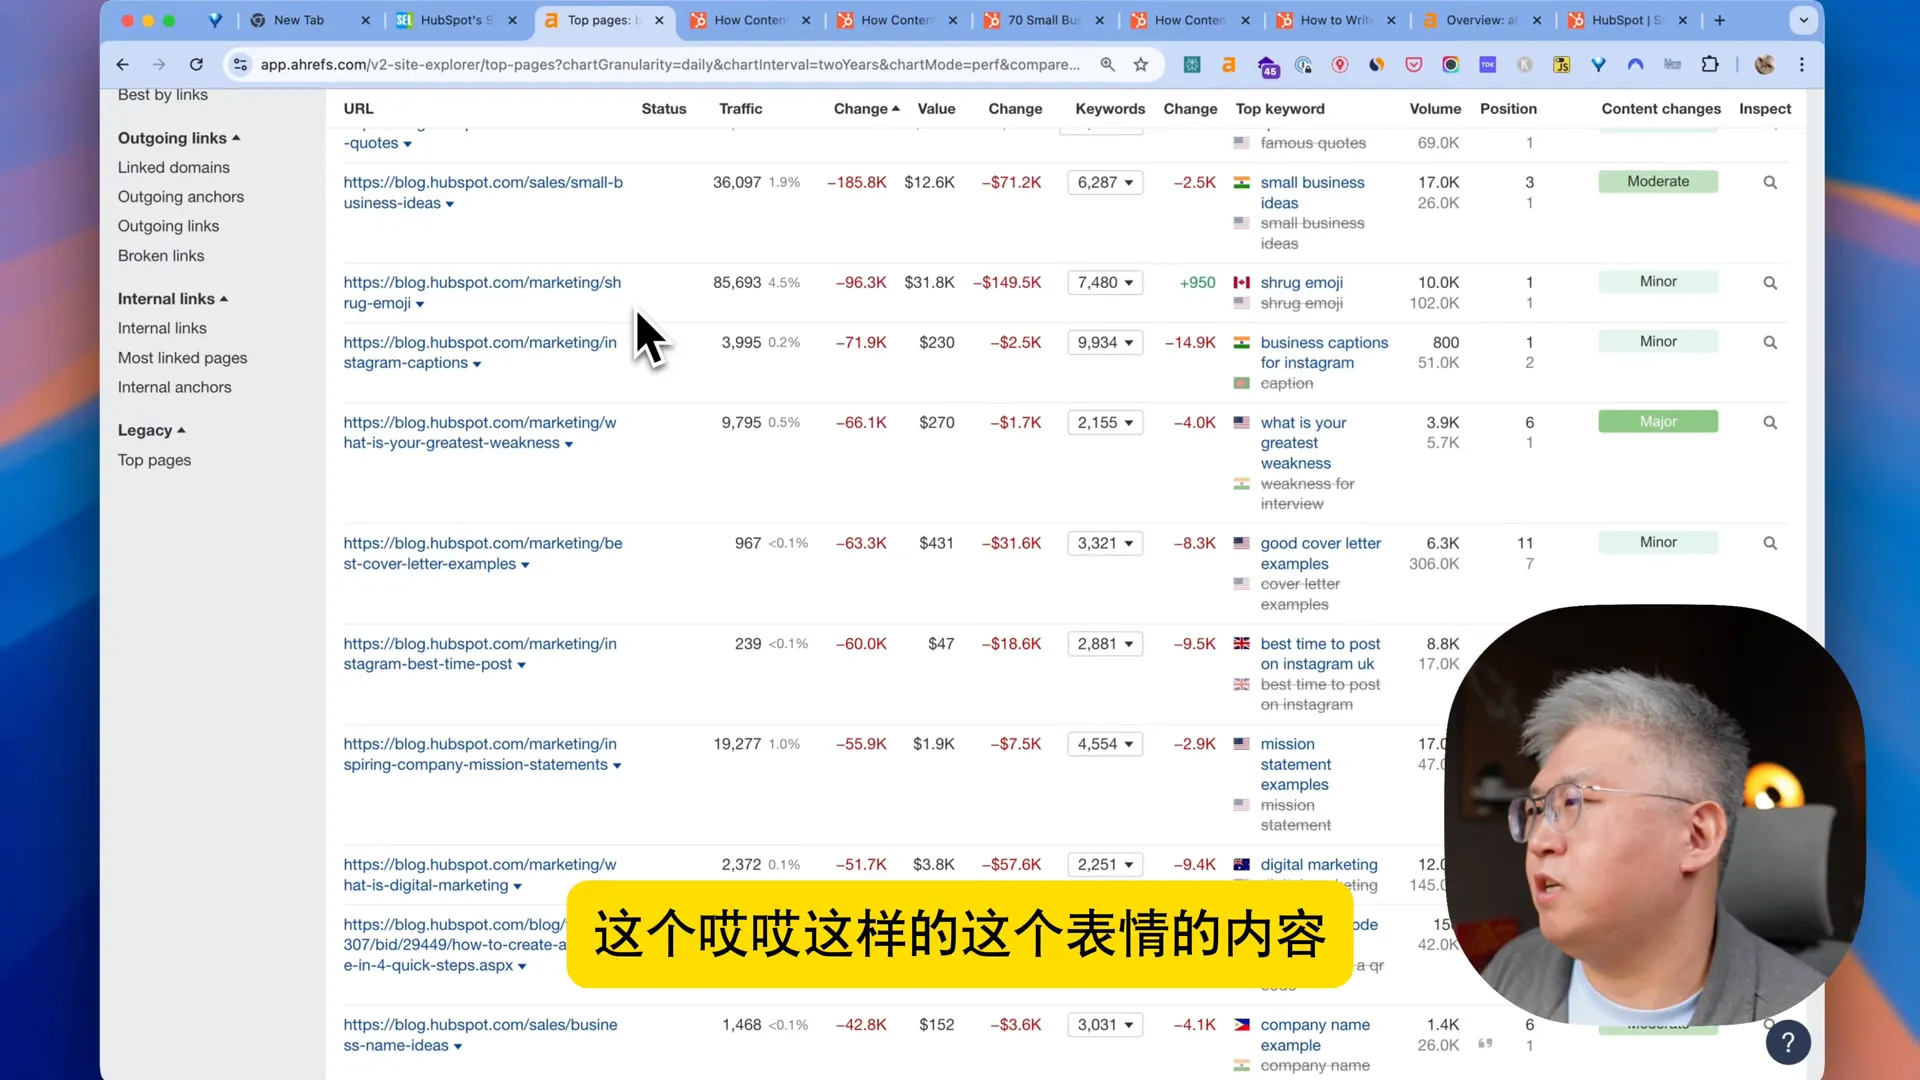Click the 'small business ideas' top keyword
This screenshot has width=1920, height=1080.
[x=1312, y=192]
